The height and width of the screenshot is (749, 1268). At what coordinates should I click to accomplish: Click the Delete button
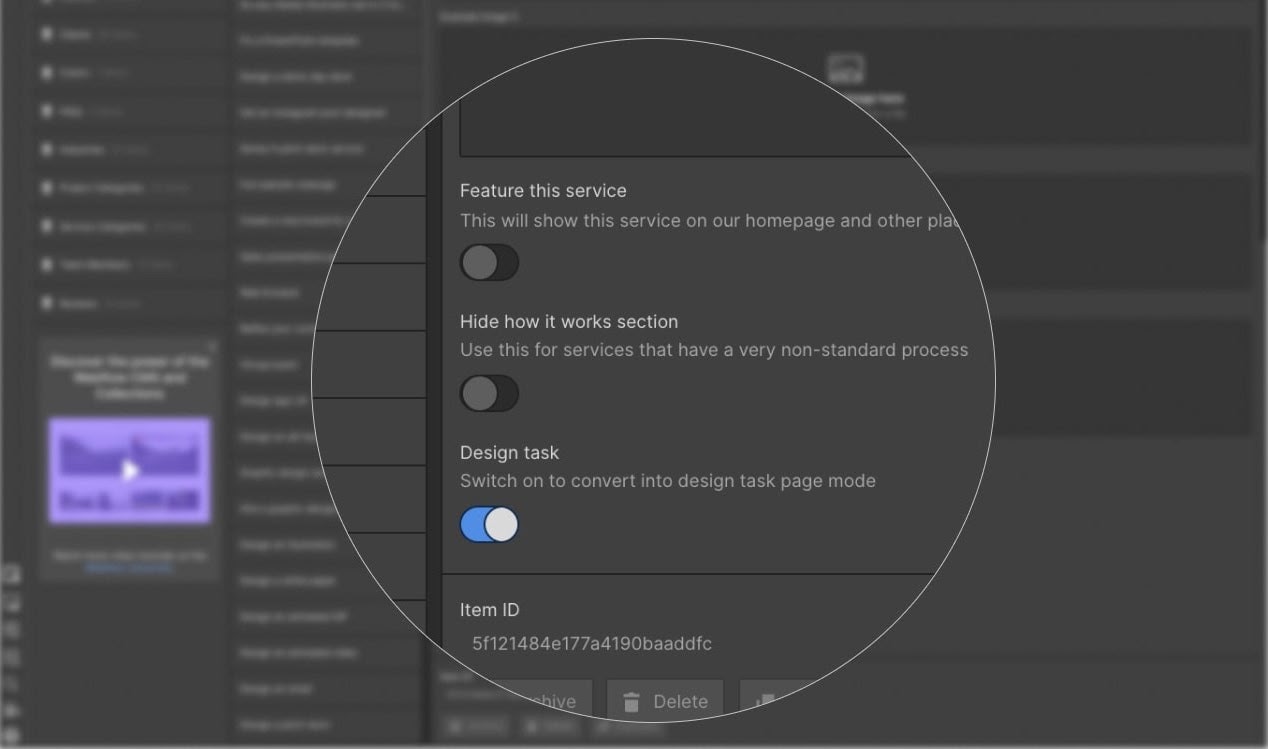pyautogui.click(x=665, y=701)
